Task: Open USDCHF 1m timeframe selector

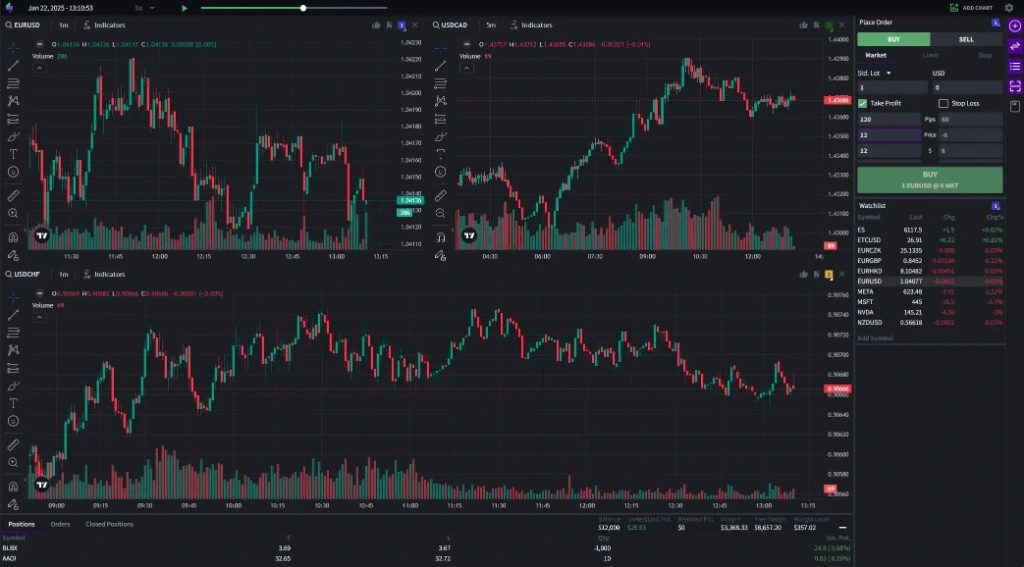Action: coord(63,274)
